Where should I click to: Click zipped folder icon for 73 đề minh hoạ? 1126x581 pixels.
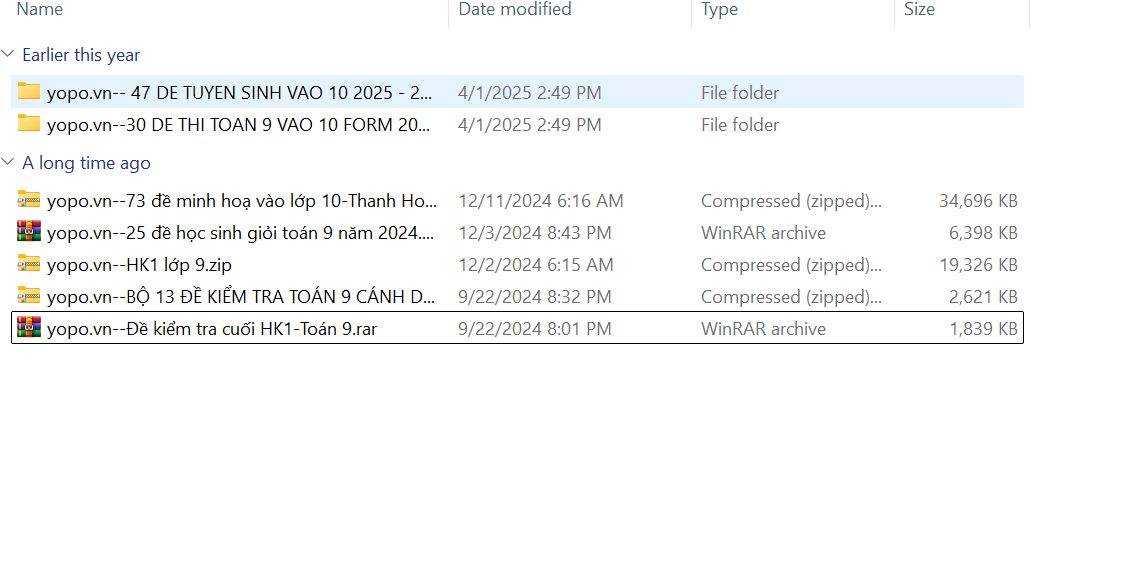[29, 200]
